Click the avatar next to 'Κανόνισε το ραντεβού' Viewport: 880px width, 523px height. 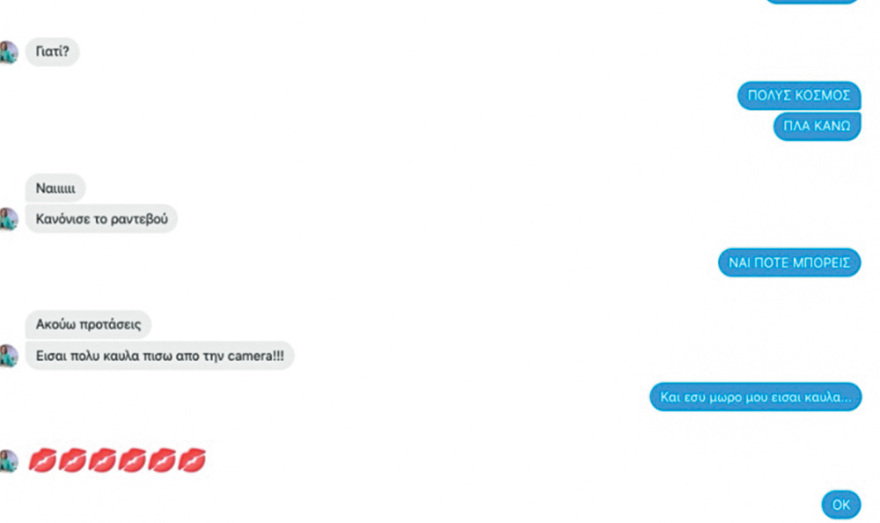[8, 219]
